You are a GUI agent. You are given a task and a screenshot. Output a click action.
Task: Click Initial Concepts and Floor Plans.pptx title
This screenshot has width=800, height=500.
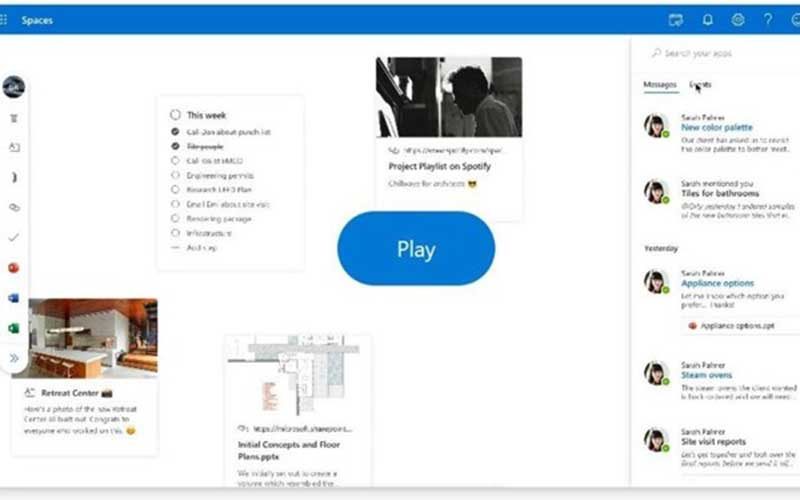[x=289, y=451]
